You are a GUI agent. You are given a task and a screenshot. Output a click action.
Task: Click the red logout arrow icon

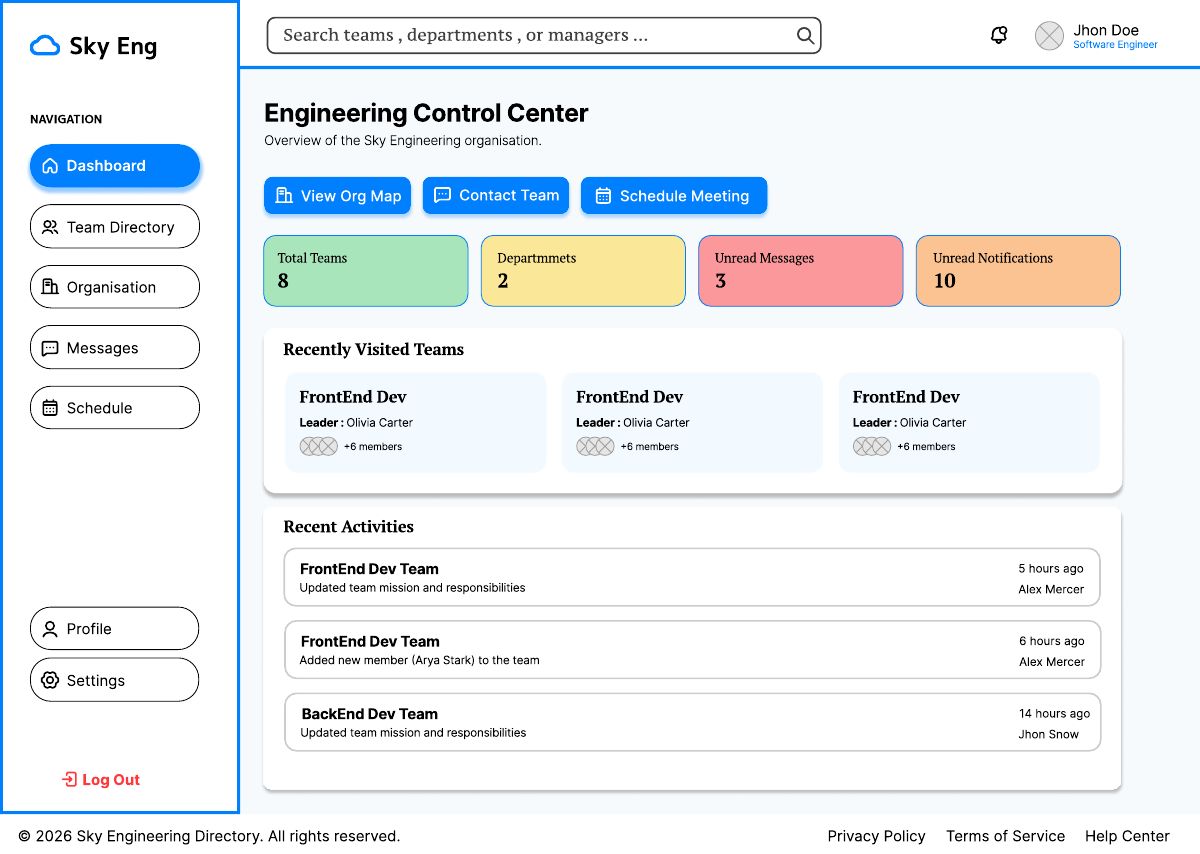69,779
